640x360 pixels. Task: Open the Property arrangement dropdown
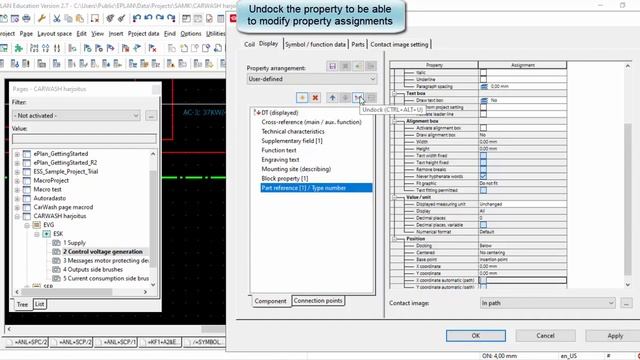(x=311, y=79)
